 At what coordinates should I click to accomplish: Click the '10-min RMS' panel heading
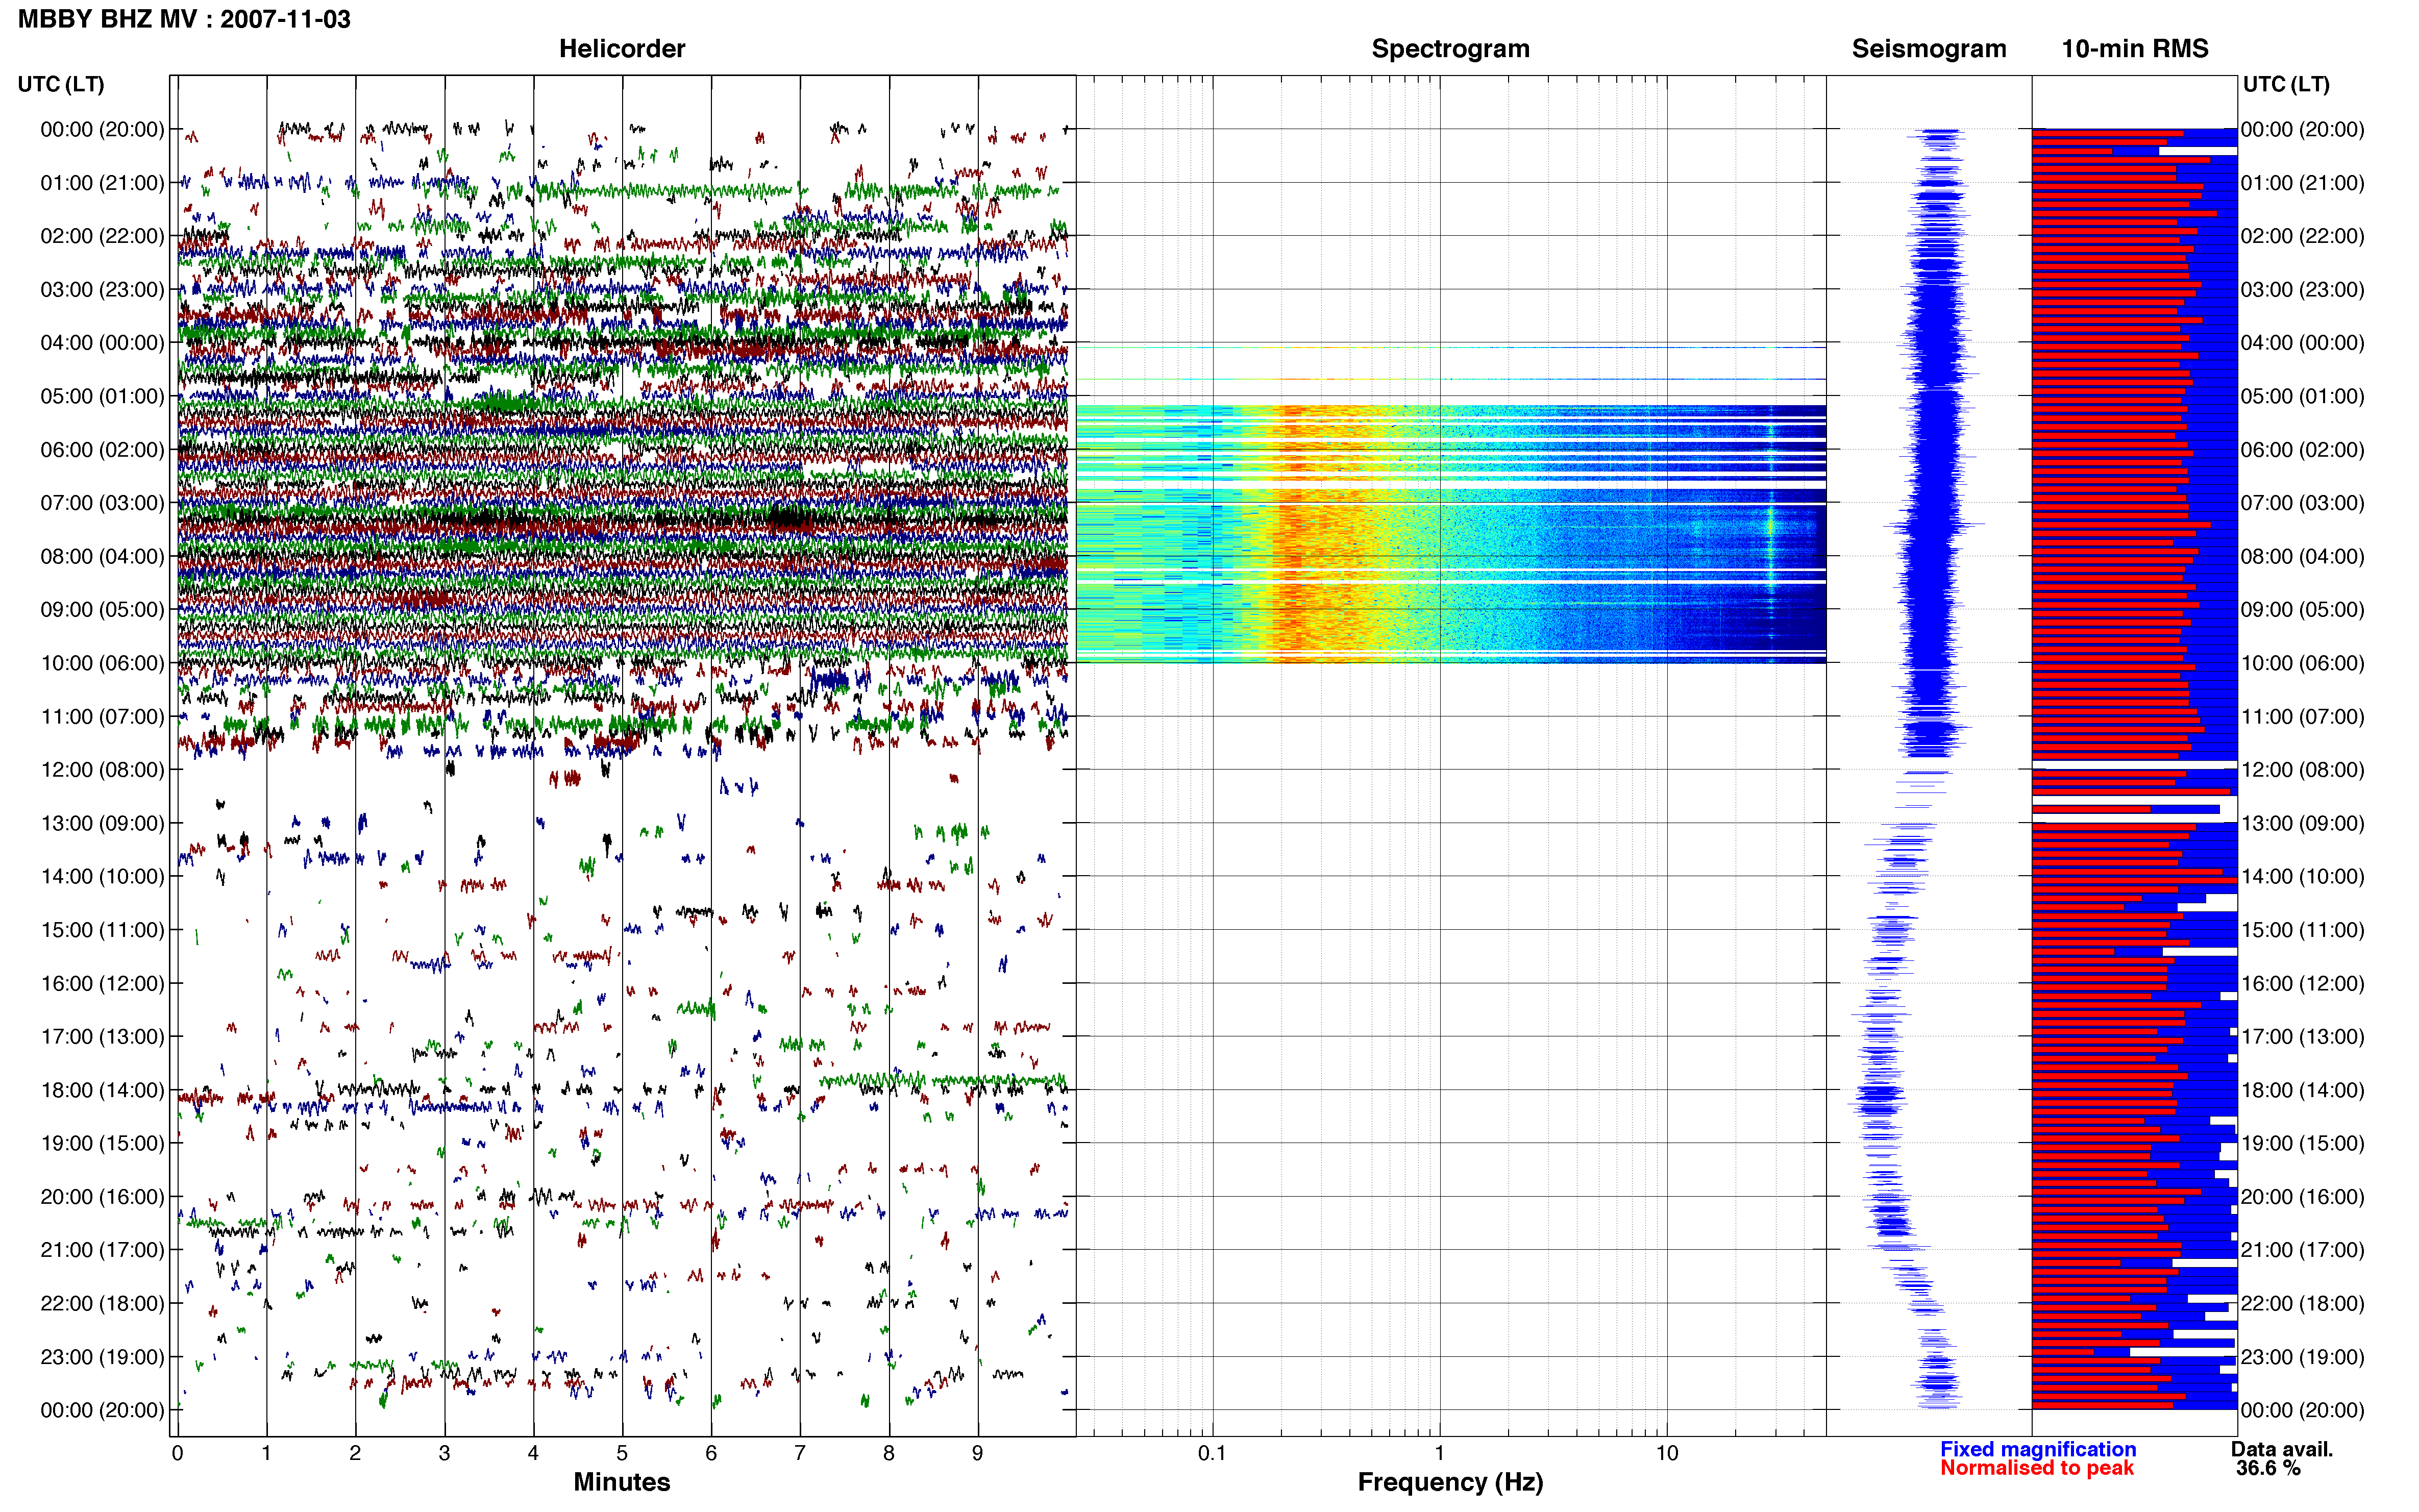click(2134, 48)
